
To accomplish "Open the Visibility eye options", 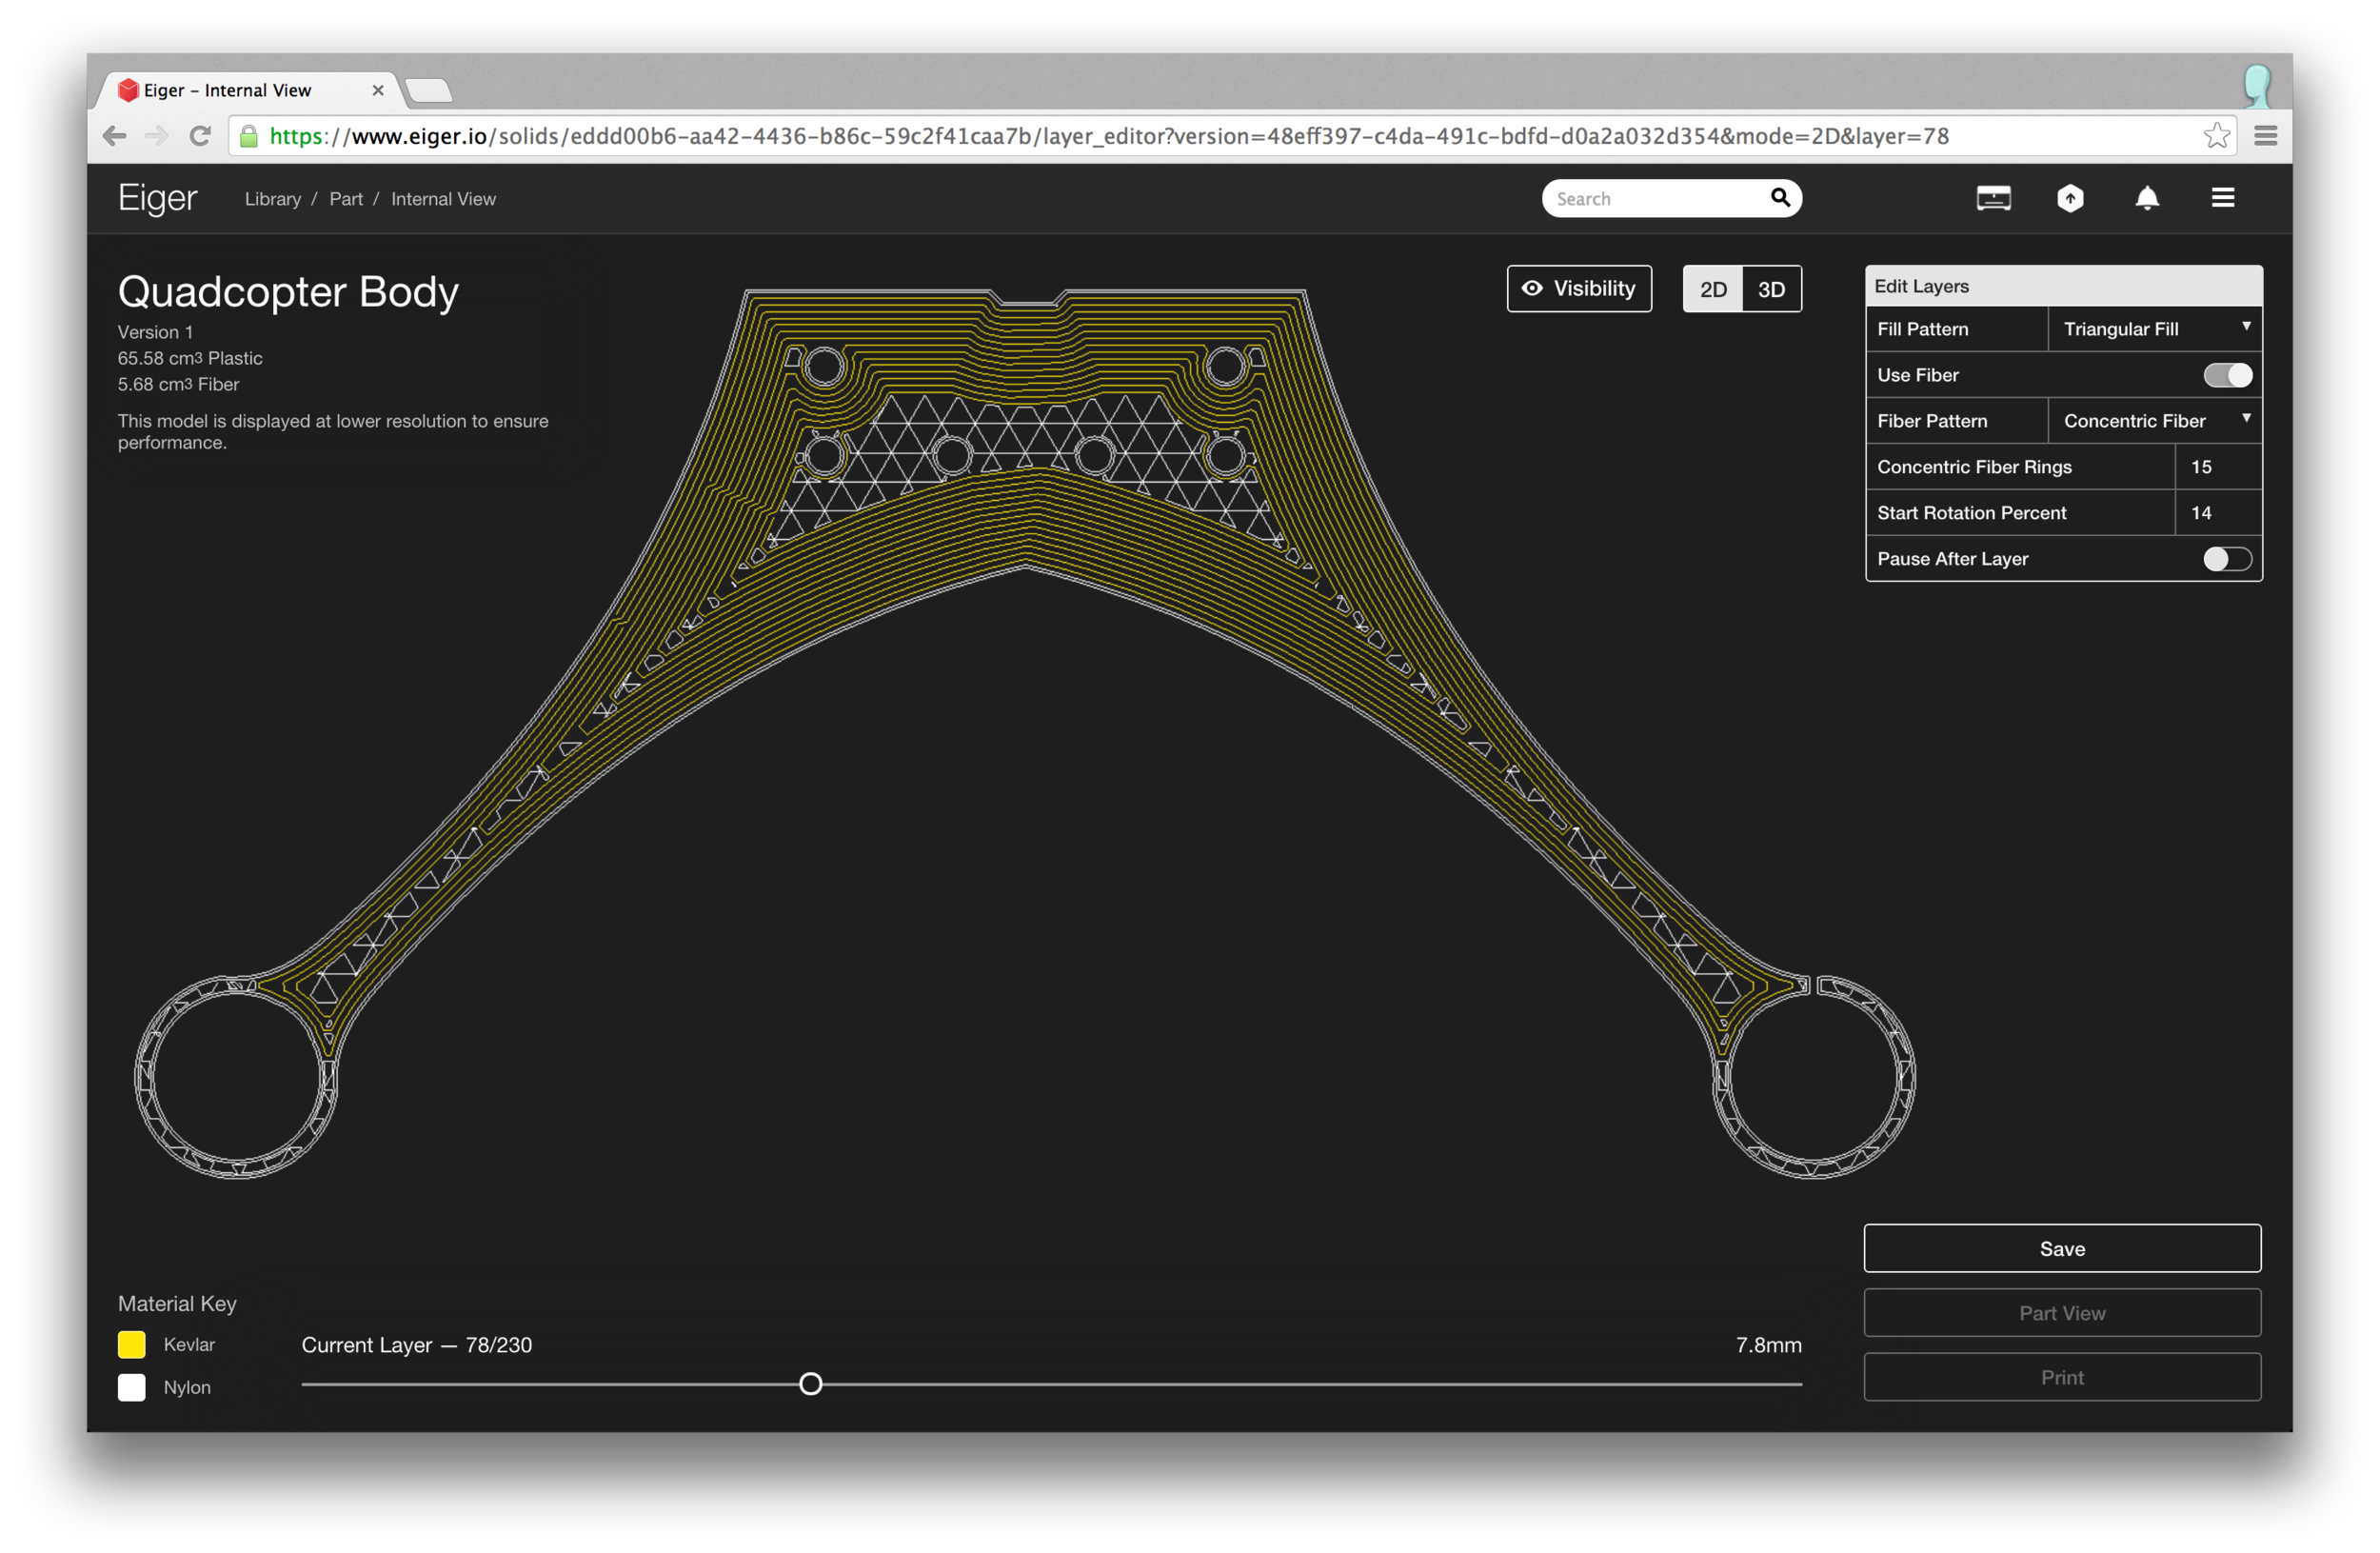I will click(x=1579, y=289).
